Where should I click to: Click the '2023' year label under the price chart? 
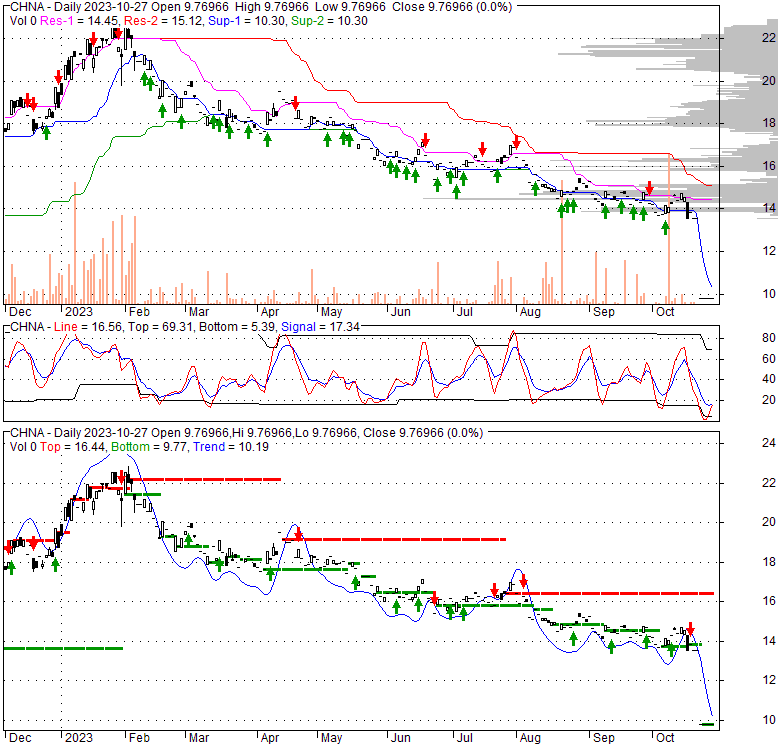(79, 312)
